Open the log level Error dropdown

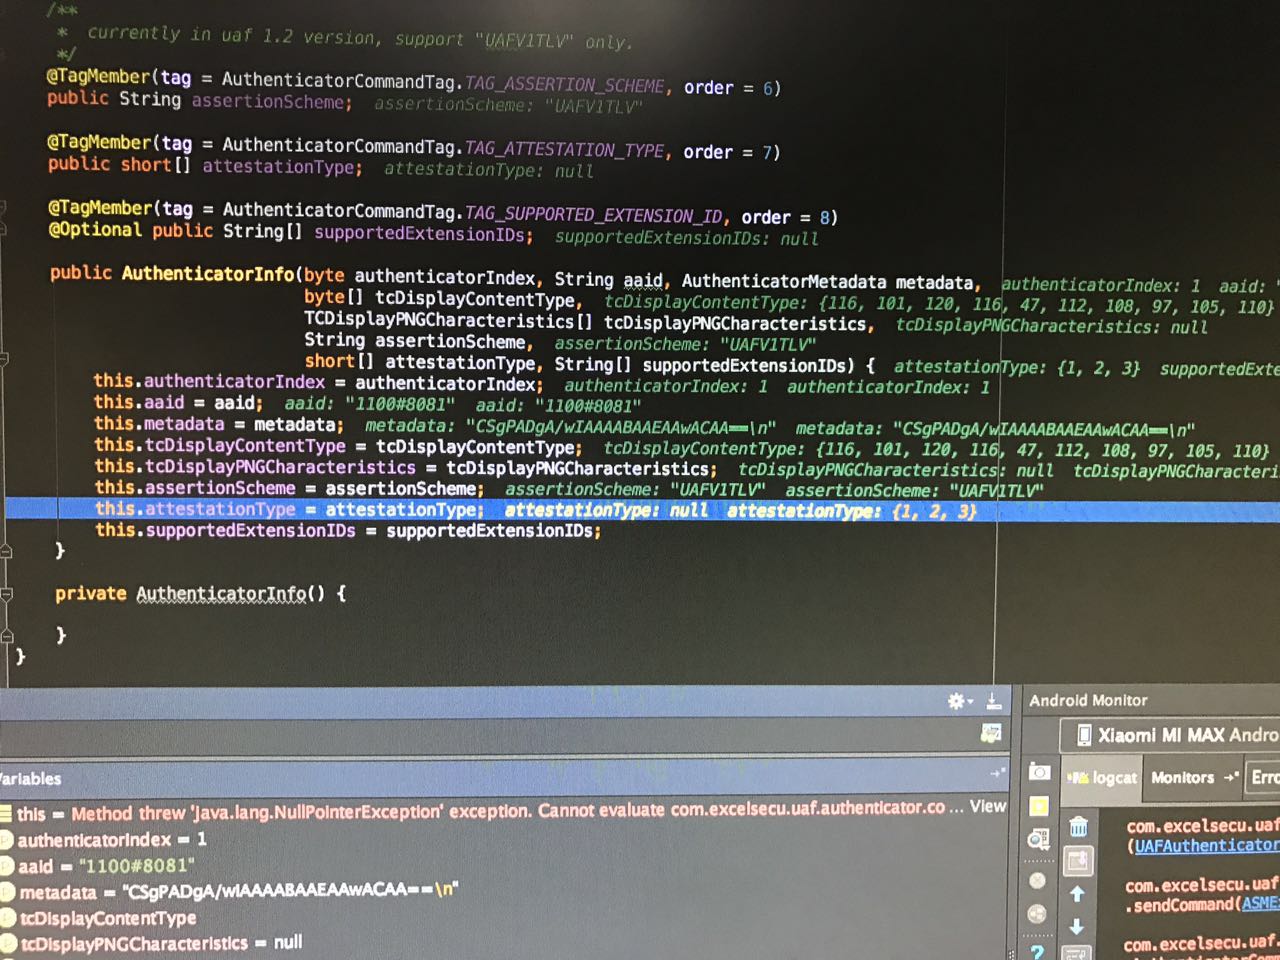pyautogui.click(x=1264, y=777)
